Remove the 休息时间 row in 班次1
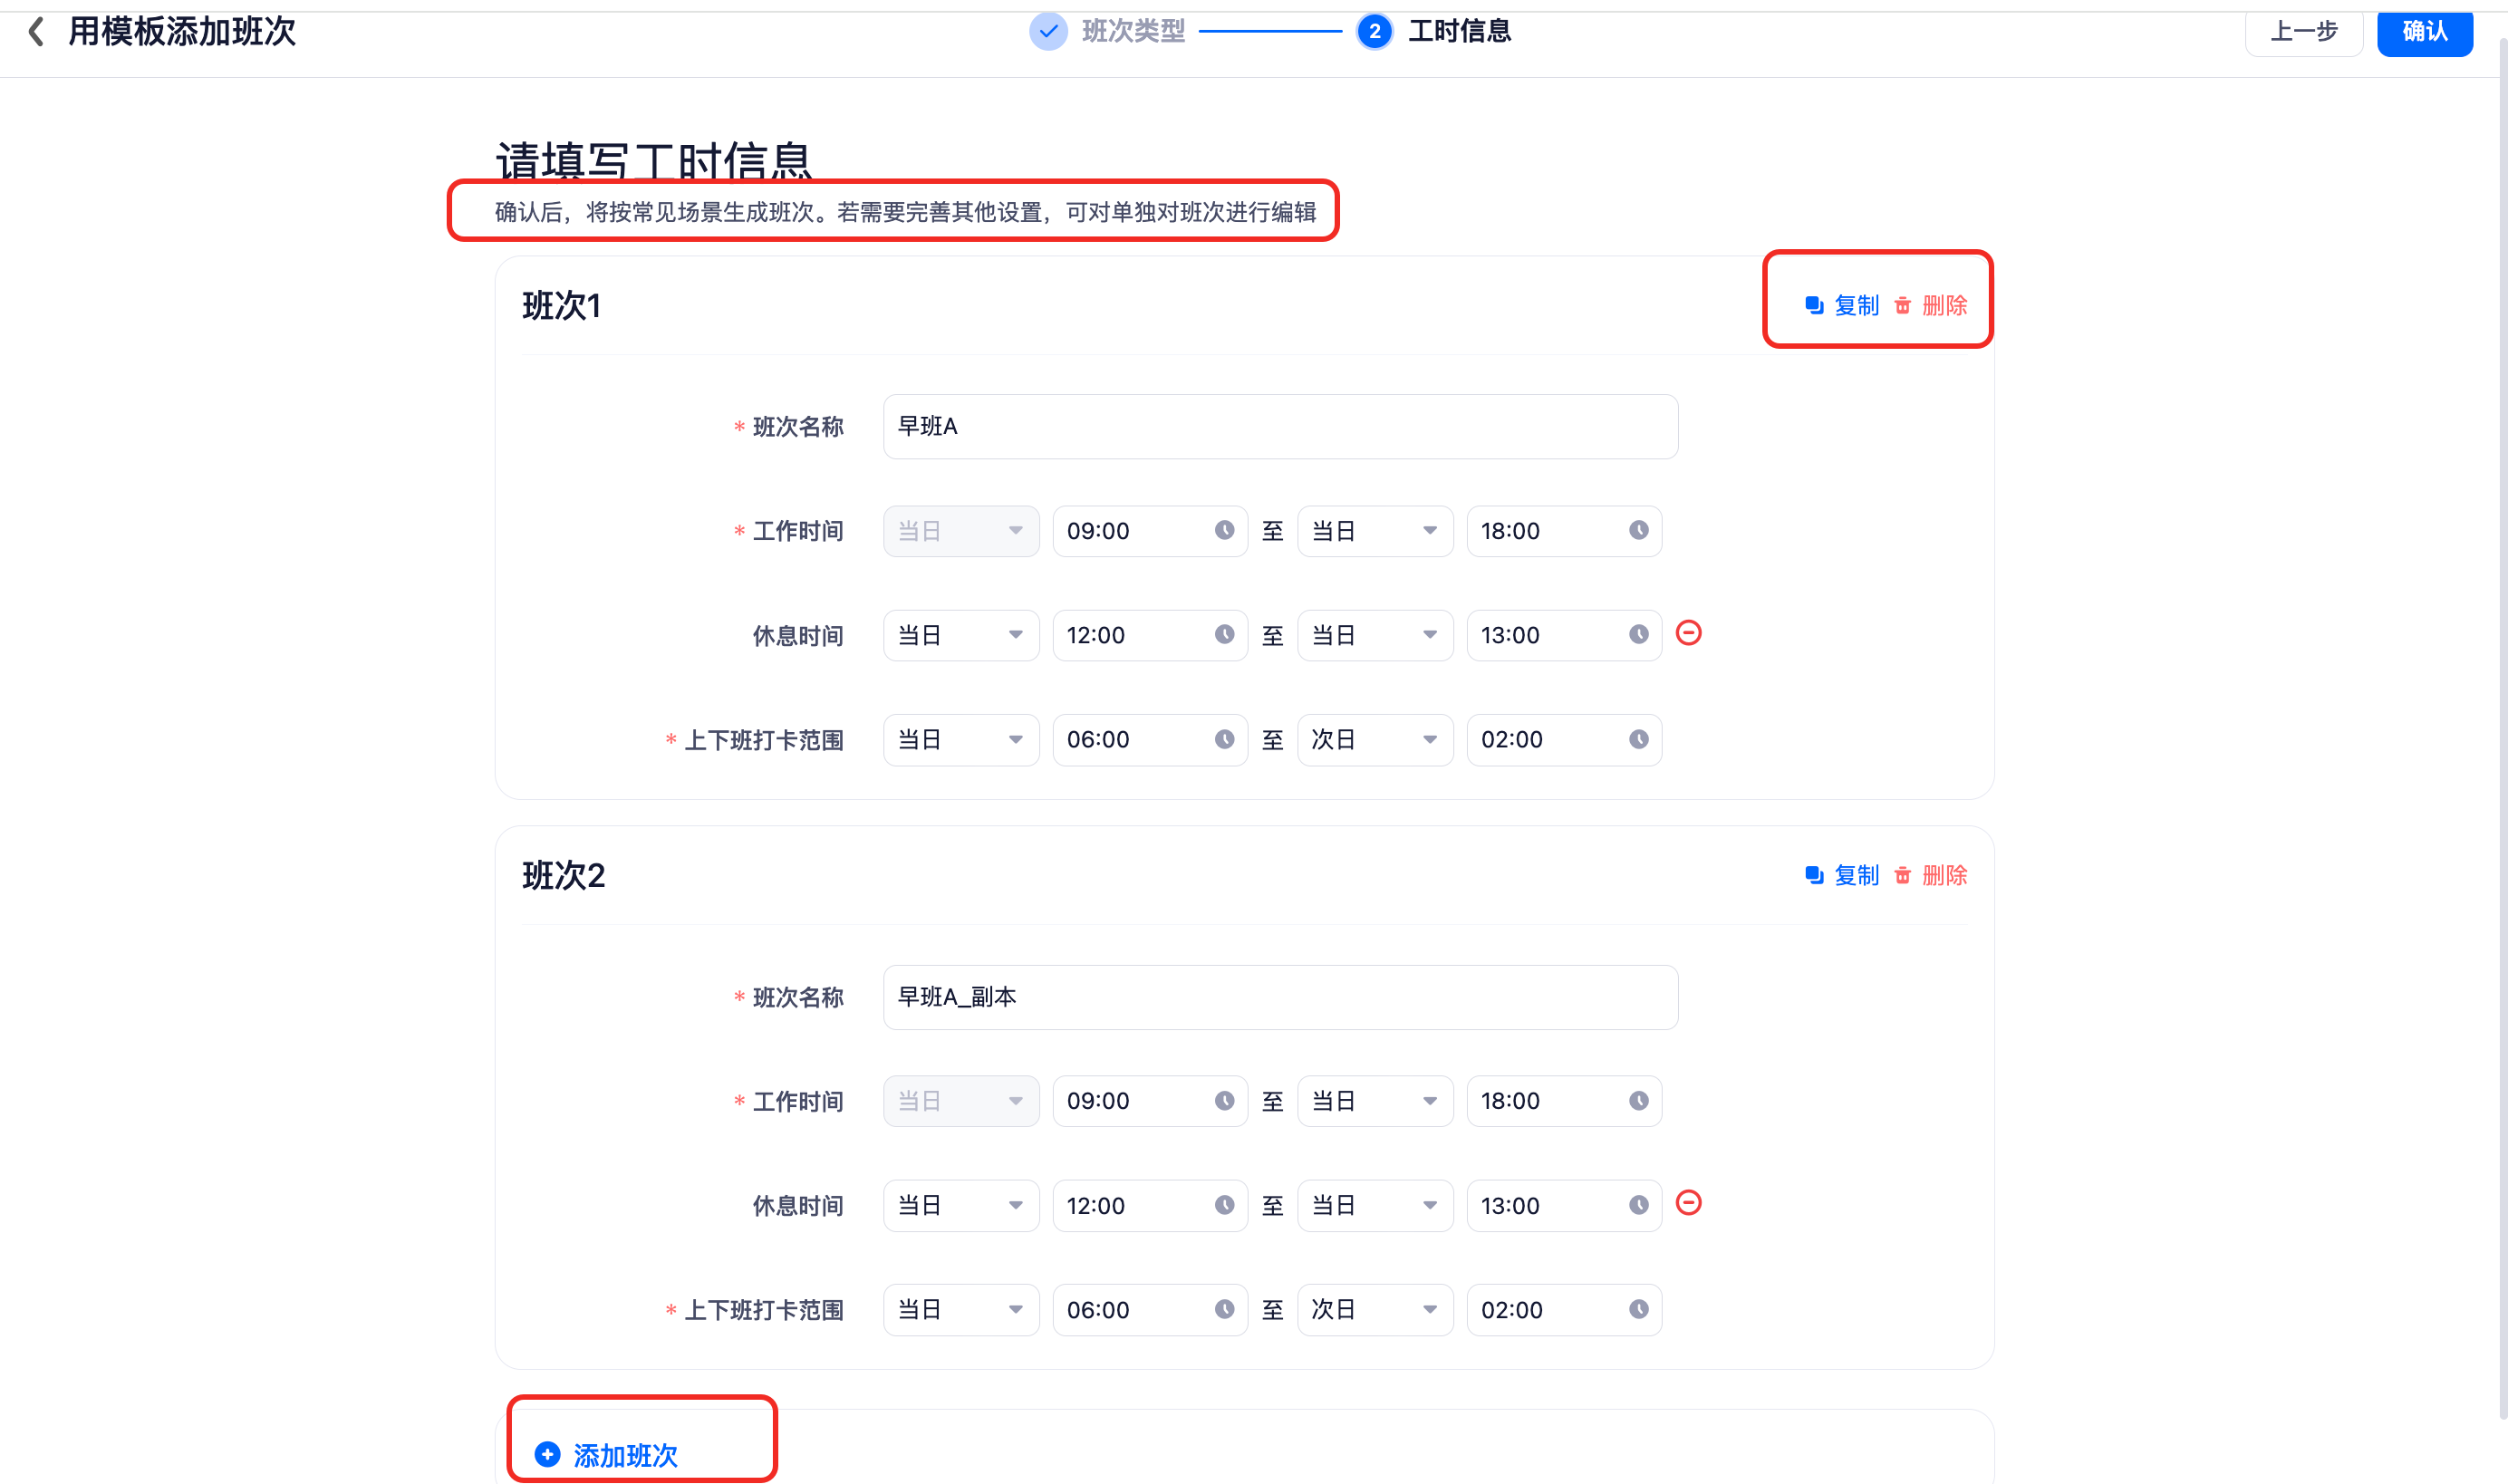 point(1688,633)
